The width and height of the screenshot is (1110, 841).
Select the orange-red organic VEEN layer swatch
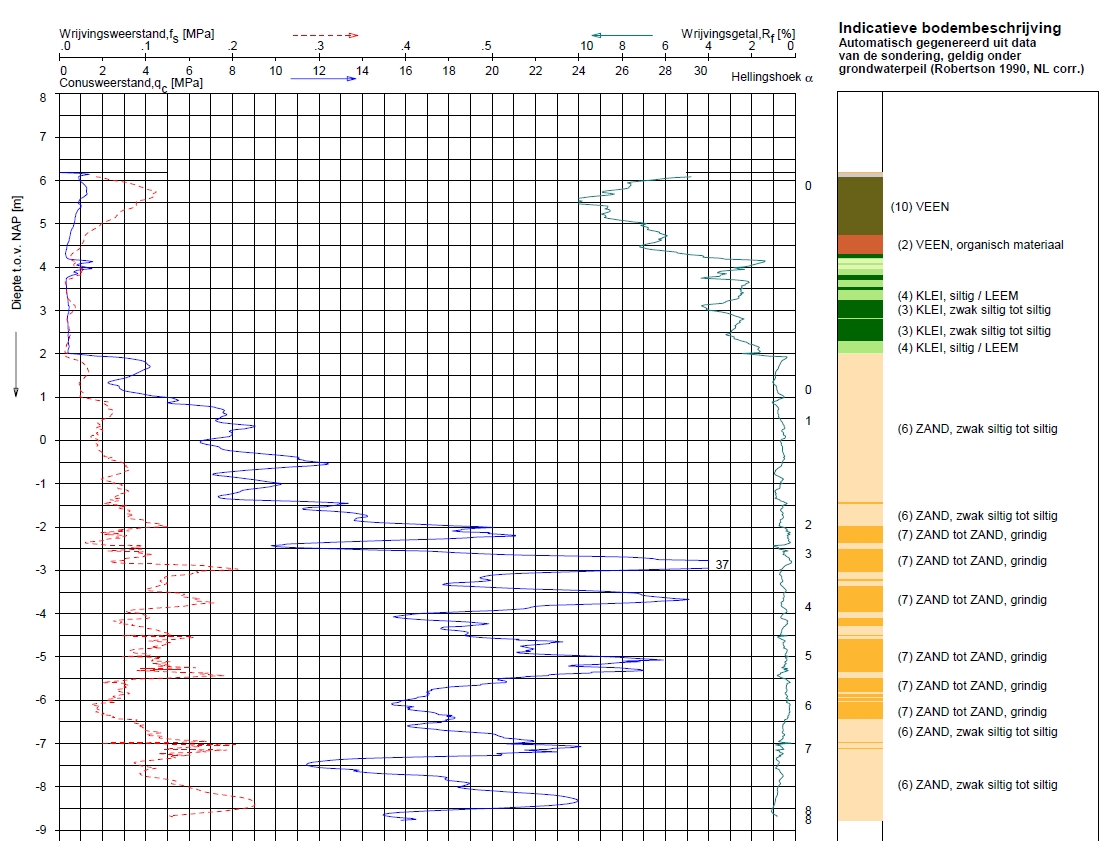coord(860,244)
